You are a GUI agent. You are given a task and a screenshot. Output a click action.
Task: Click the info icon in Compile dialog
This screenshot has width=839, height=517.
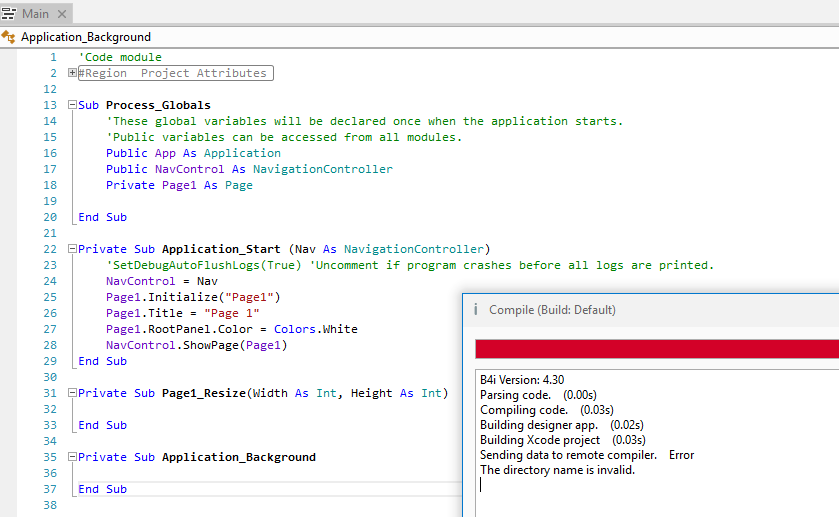[x=475, y=310]
